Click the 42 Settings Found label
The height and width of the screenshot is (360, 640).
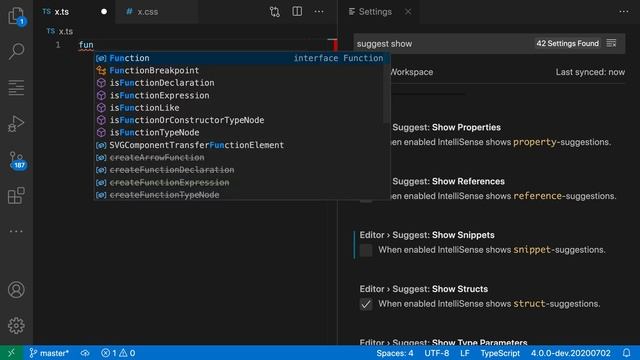(x=567, y=43)
